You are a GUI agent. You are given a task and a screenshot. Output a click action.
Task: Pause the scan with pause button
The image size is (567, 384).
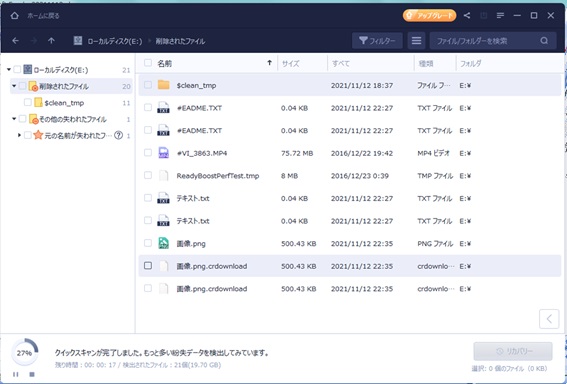pyautogui.click(x=16, y=374)
